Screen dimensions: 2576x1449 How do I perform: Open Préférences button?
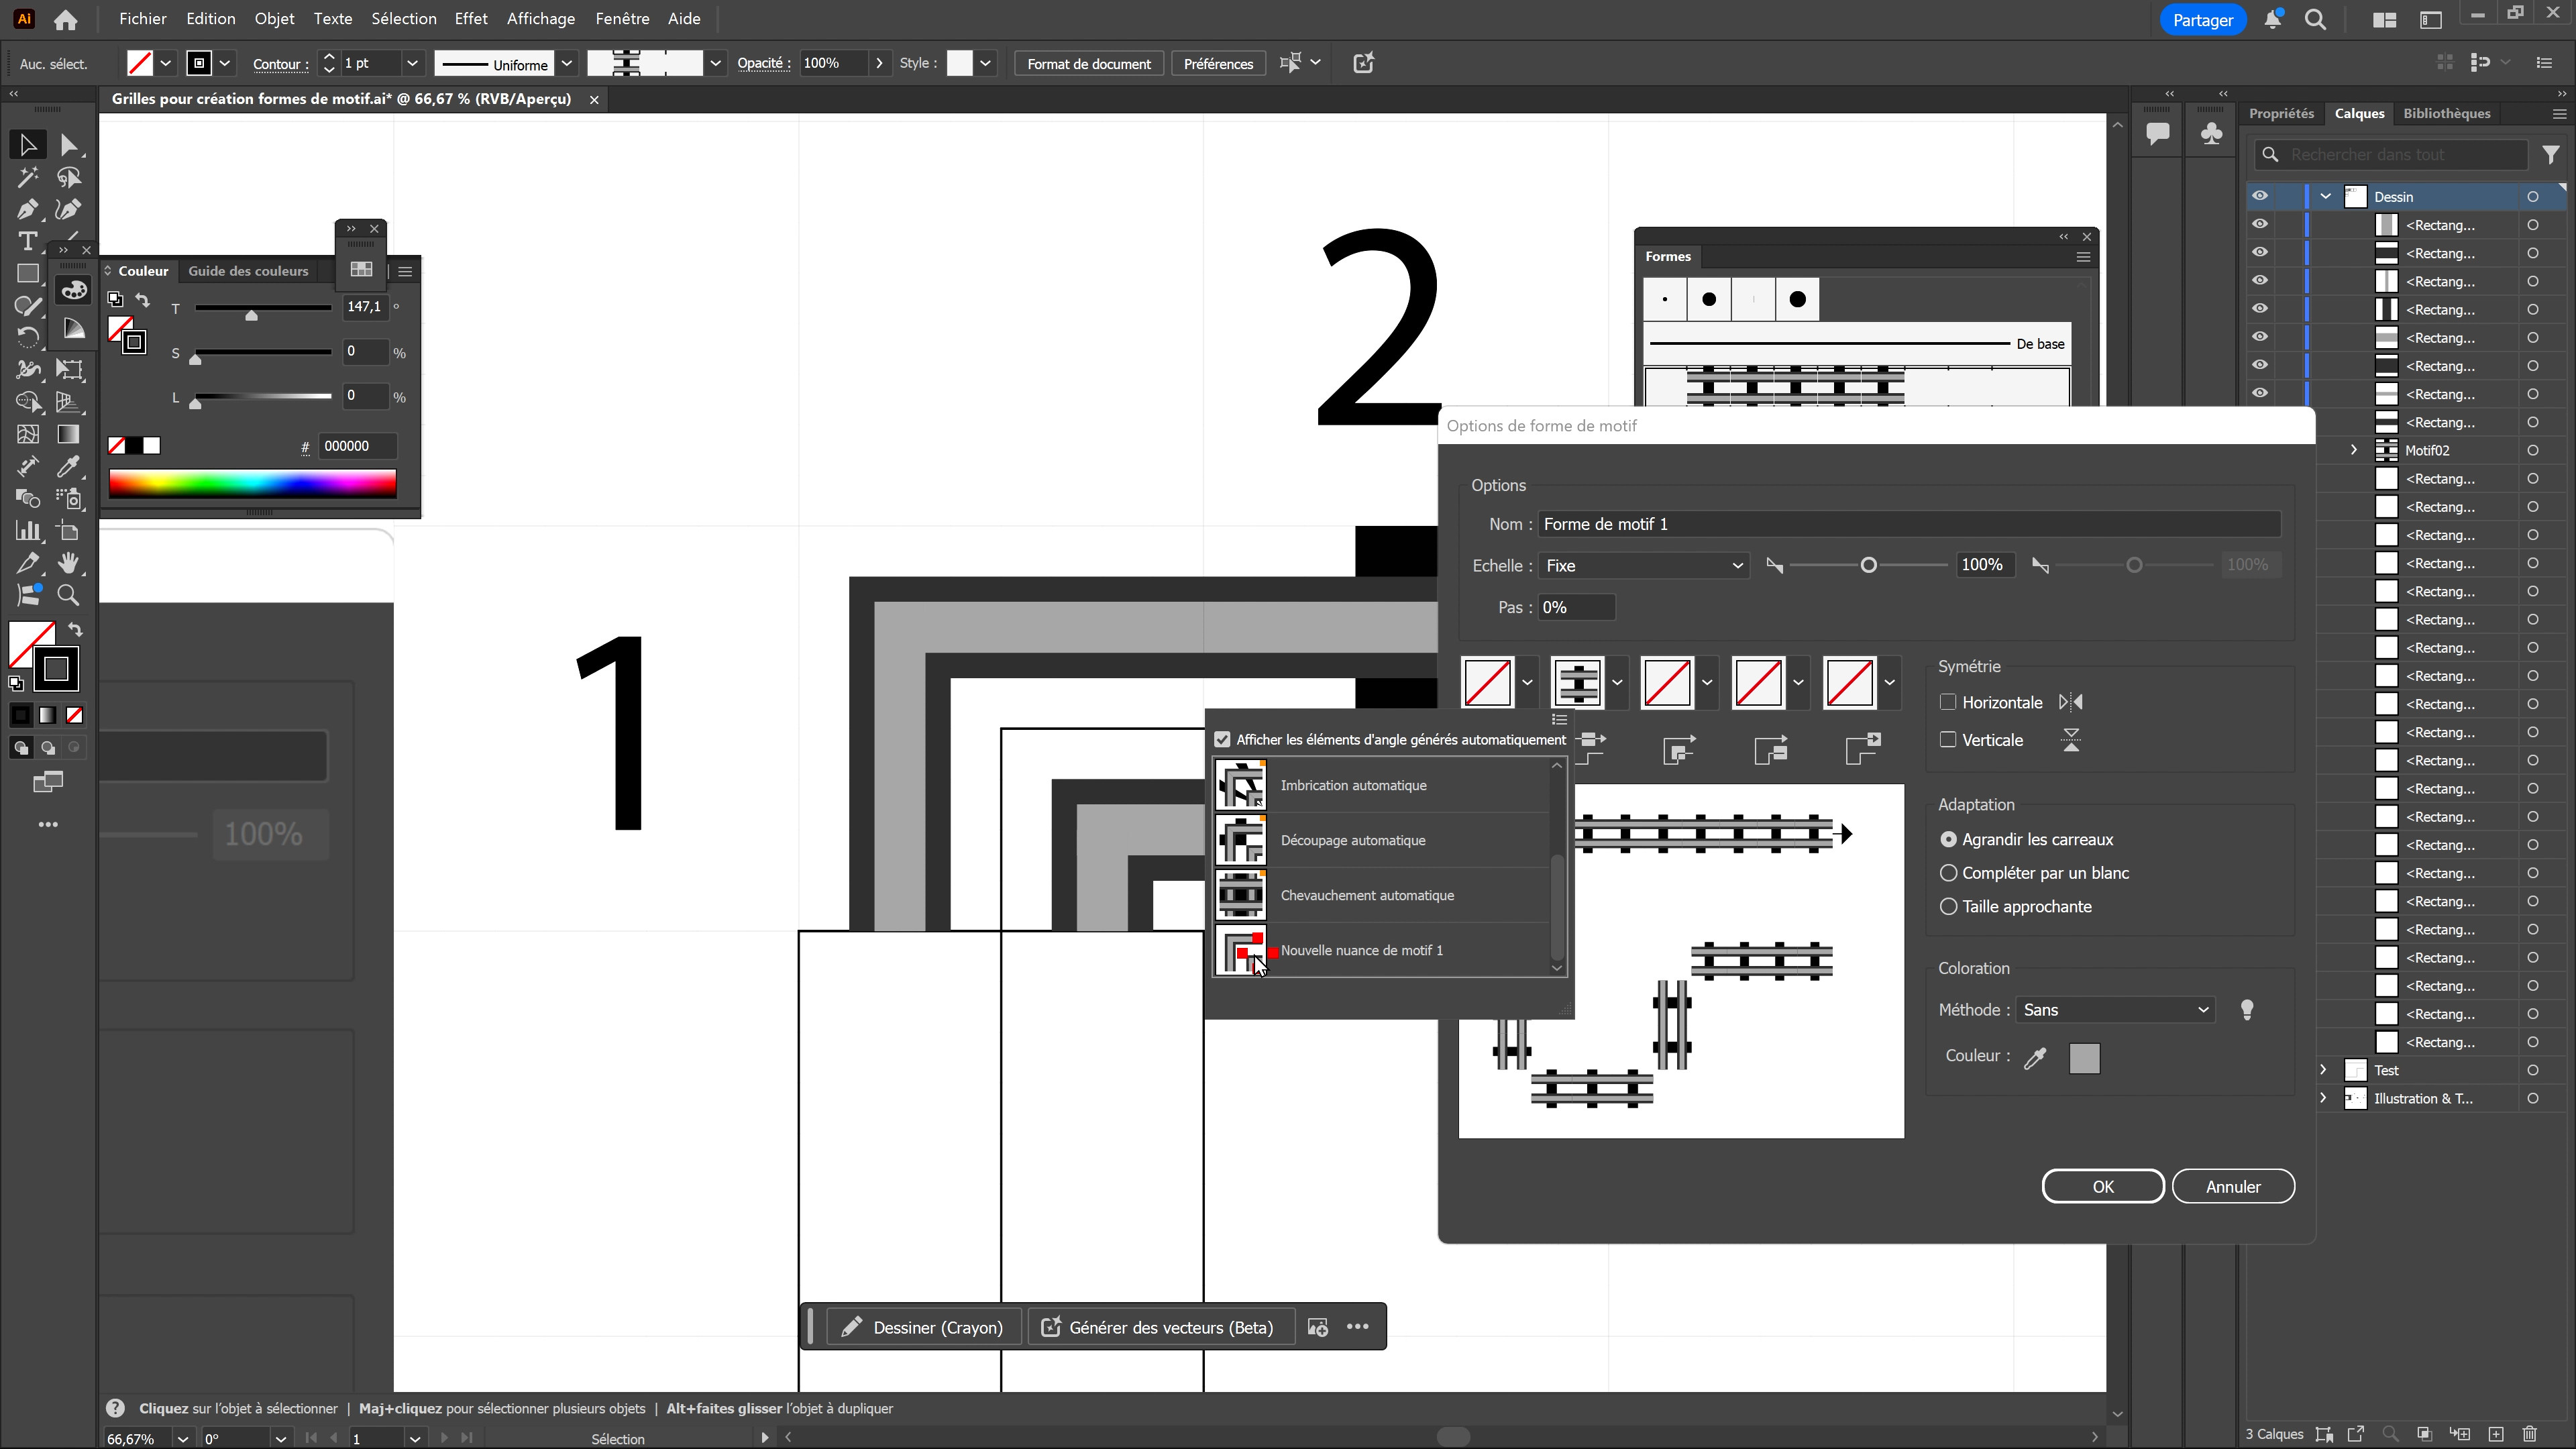[x=1218, y=63]
